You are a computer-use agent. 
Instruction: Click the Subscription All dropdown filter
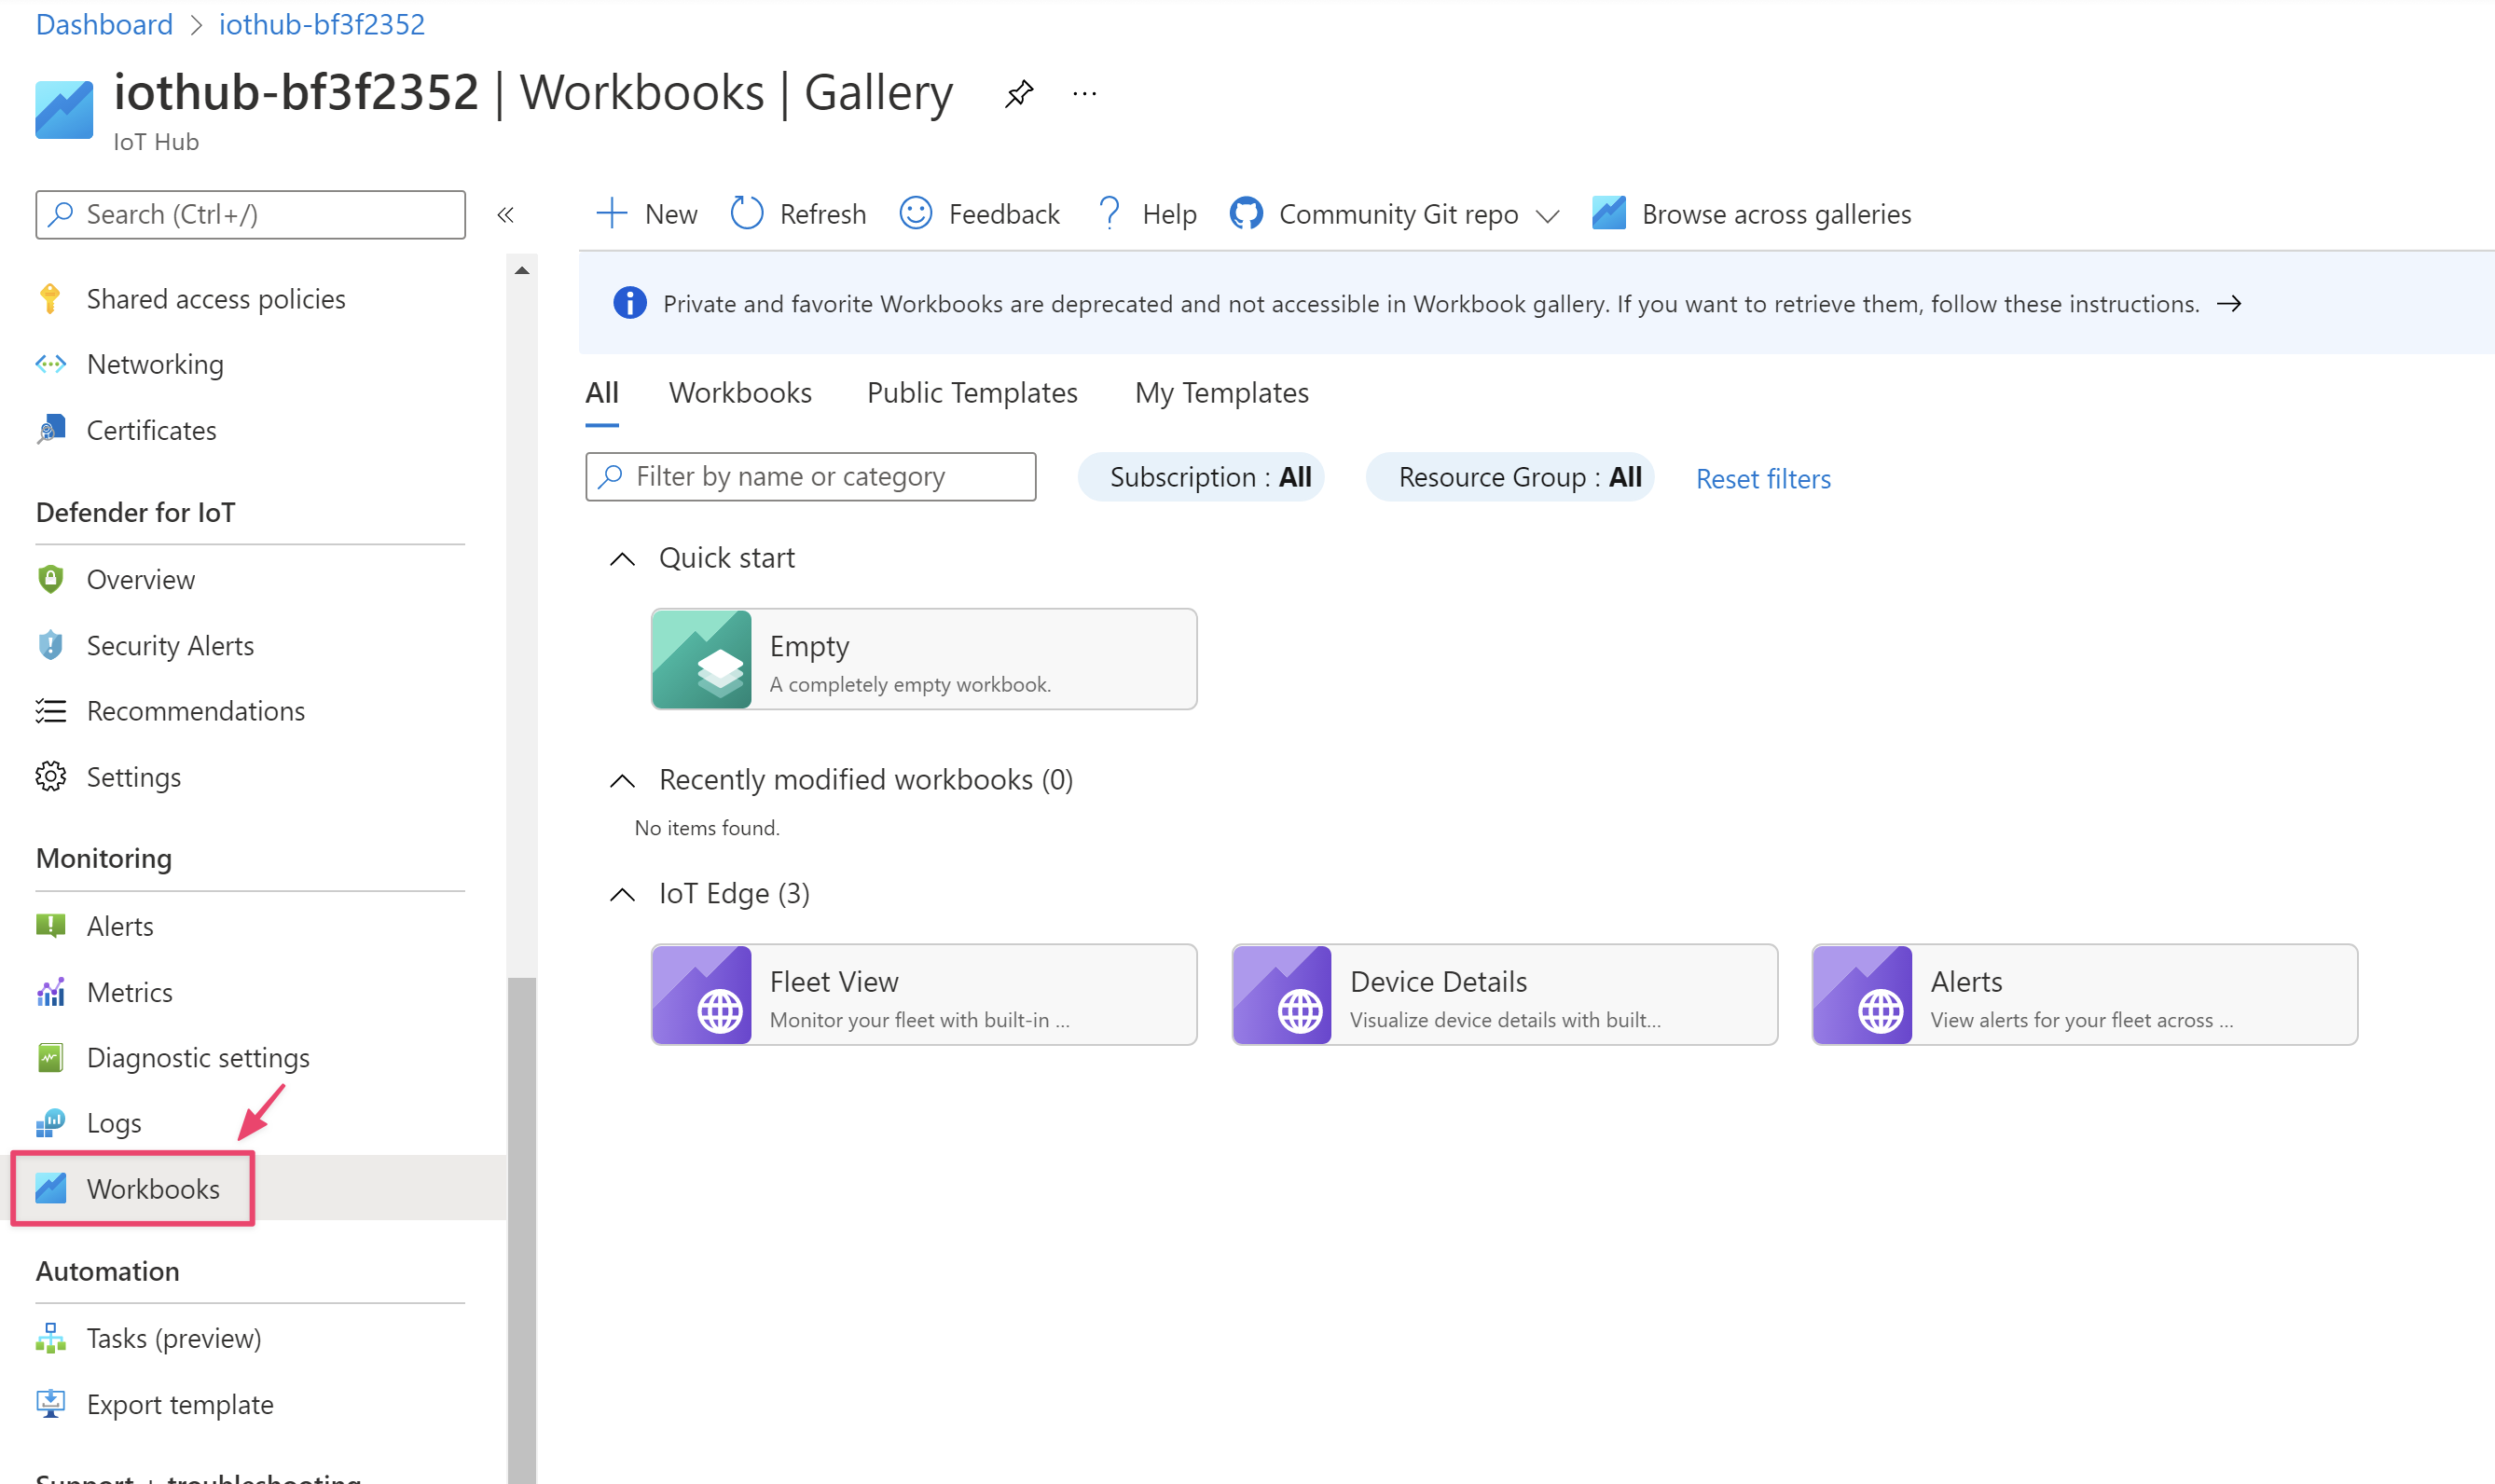point(1208,477)
